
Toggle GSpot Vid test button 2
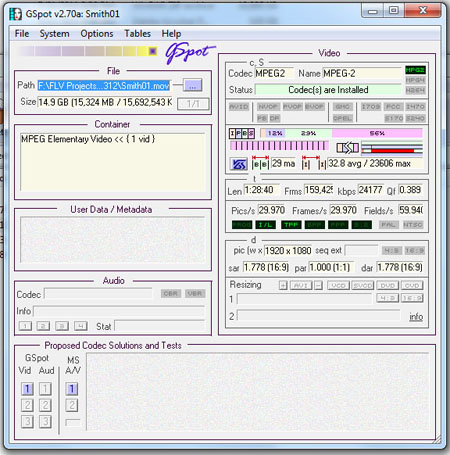pyautogui.click(x=27, y=405)
